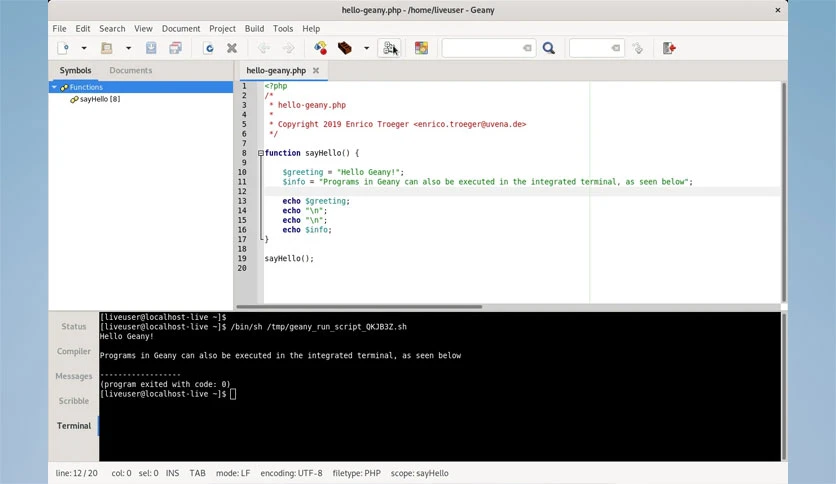Open the Build menu
This screenshot has width=836, height=484.
(254, 29)
